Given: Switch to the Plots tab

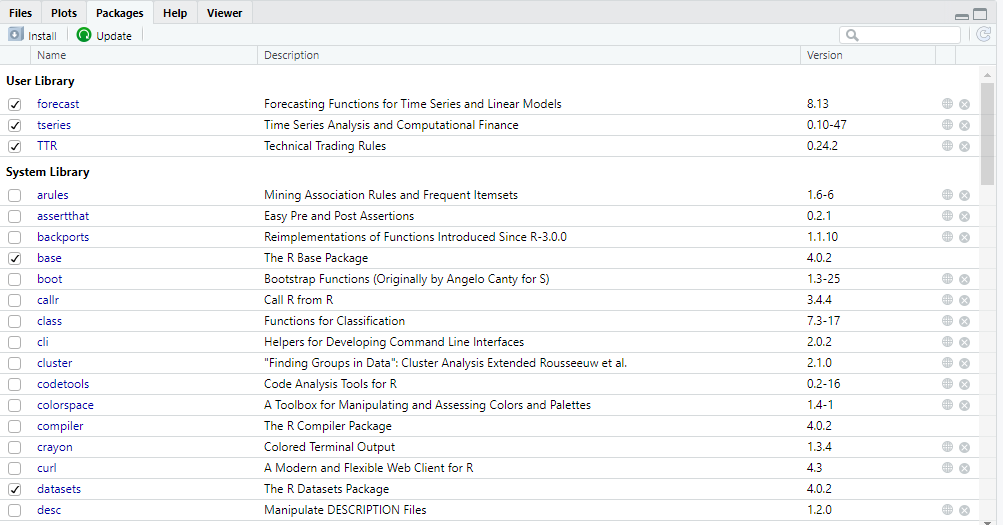Looking at the screenshot, I should click(x=64, y=13).
